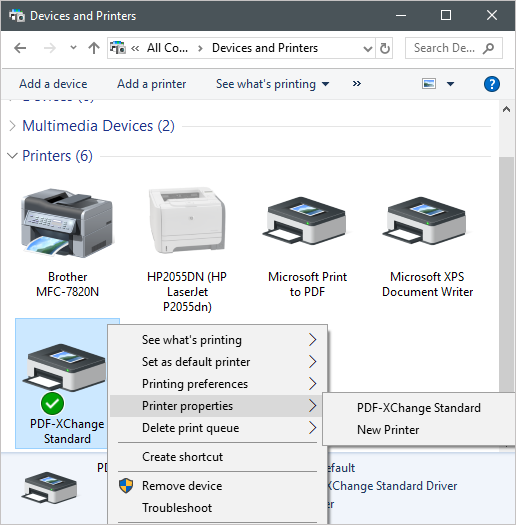This screenshot has height=525, width=516.
Task: Expand the address path chevrons
Action: 135,49
